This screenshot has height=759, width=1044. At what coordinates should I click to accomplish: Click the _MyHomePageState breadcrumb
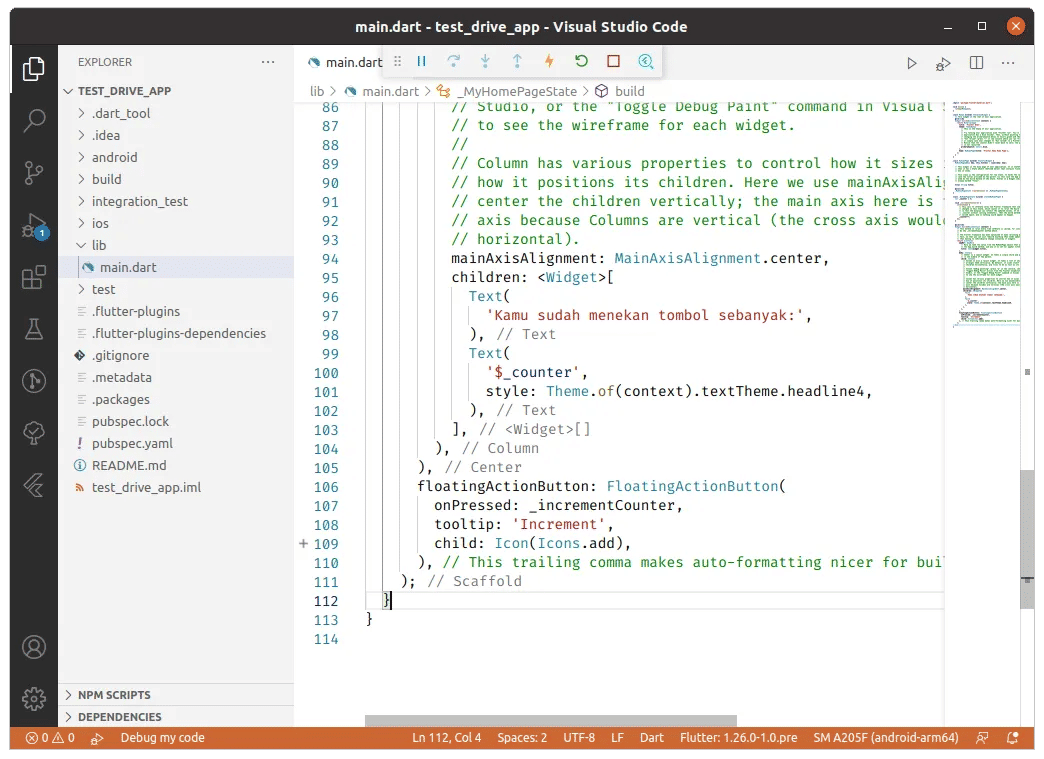[x=507, y=91]
